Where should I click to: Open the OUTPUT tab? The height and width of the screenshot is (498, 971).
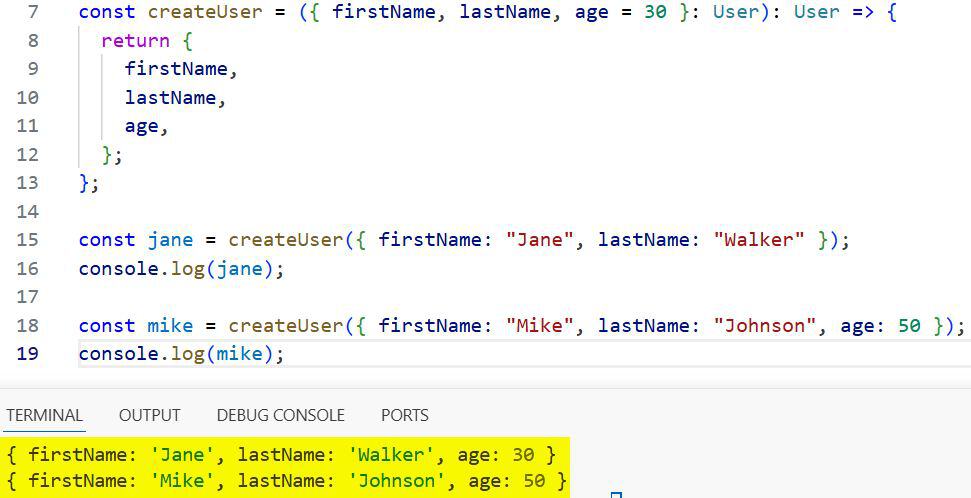149,415
